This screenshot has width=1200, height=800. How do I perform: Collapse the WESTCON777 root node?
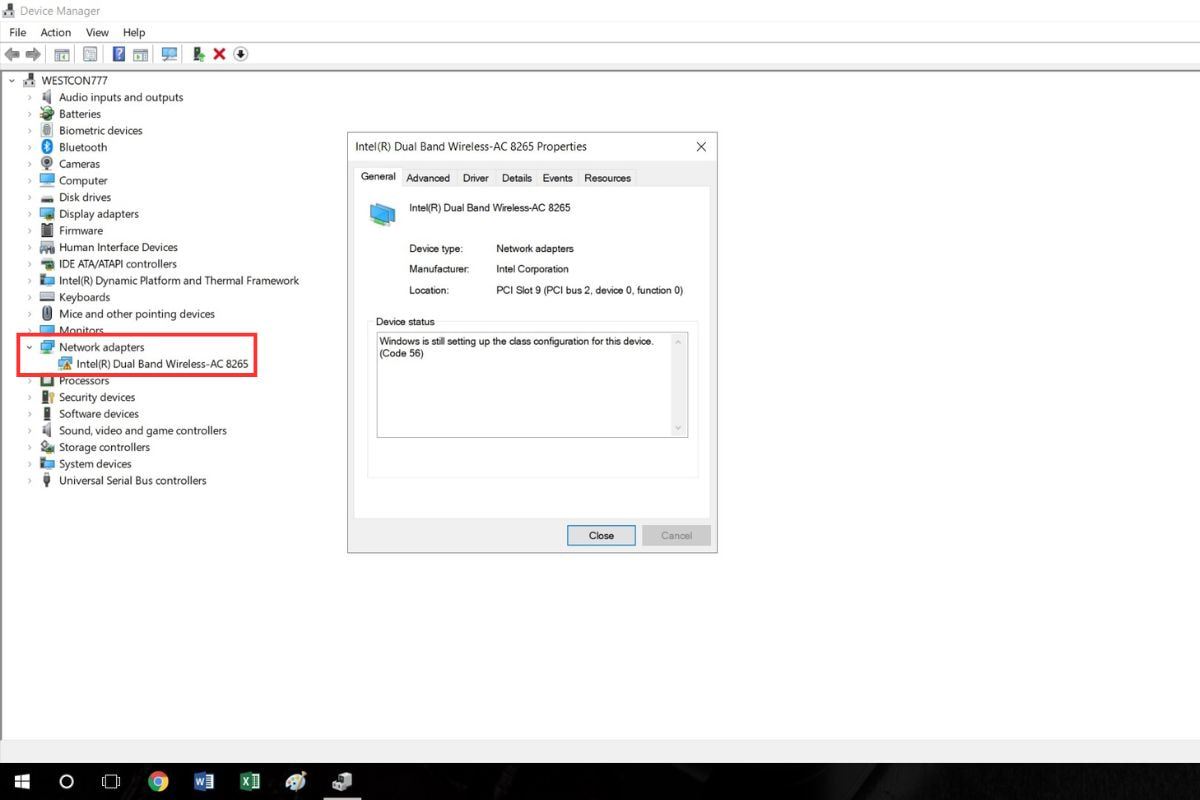pyautogui.click(x=12, y=80)
